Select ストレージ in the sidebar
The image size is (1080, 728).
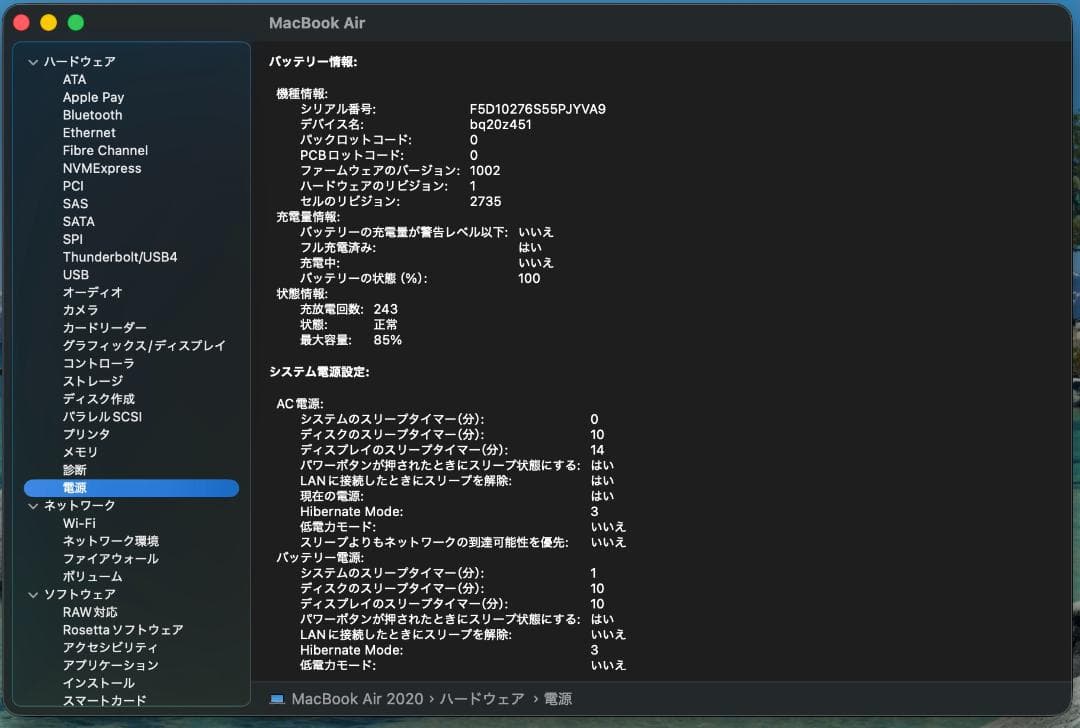coord(92,381)
